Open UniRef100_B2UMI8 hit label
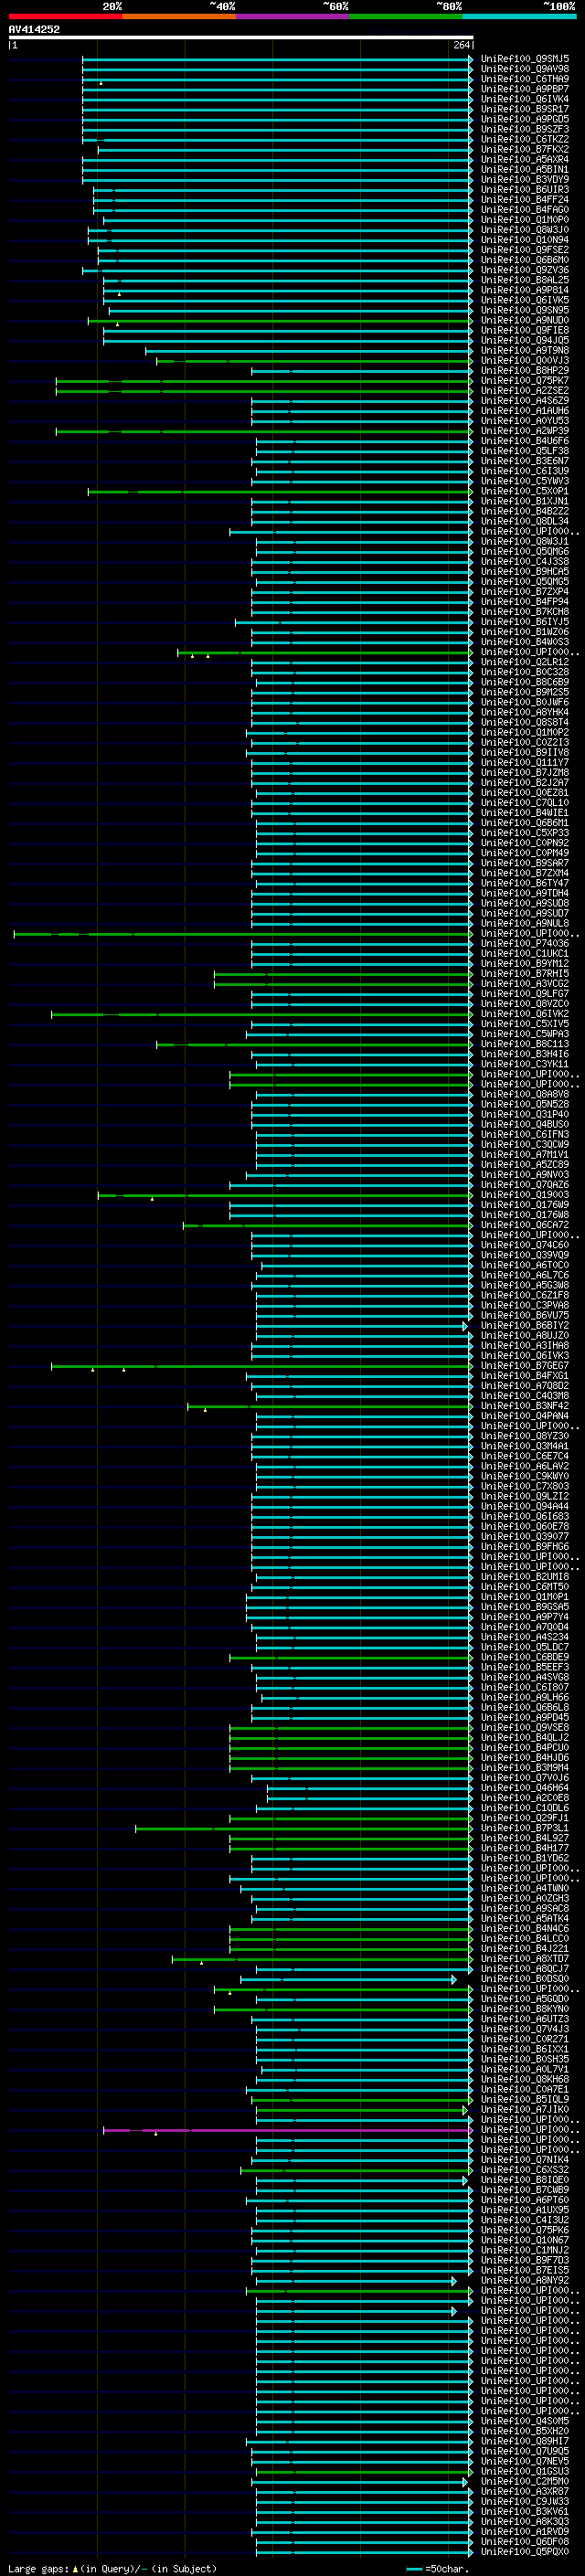The height and width of the screenshot is (2576, 585). tap(525, 1577)
